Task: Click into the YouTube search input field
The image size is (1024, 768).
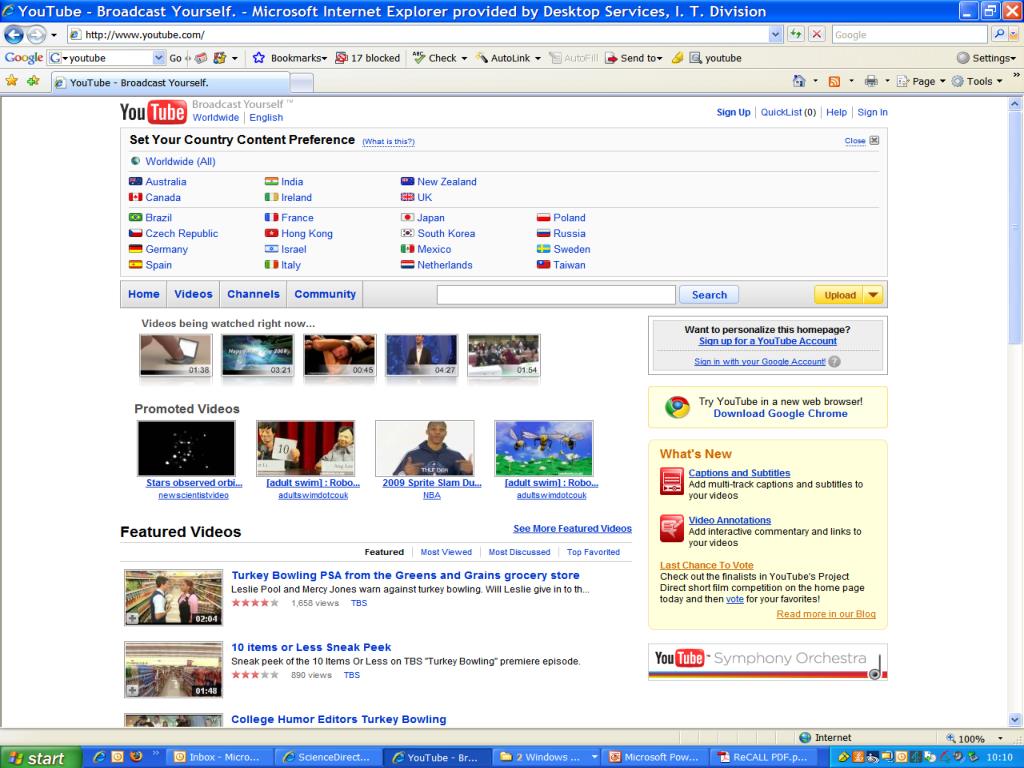Action: coord(556,295)
